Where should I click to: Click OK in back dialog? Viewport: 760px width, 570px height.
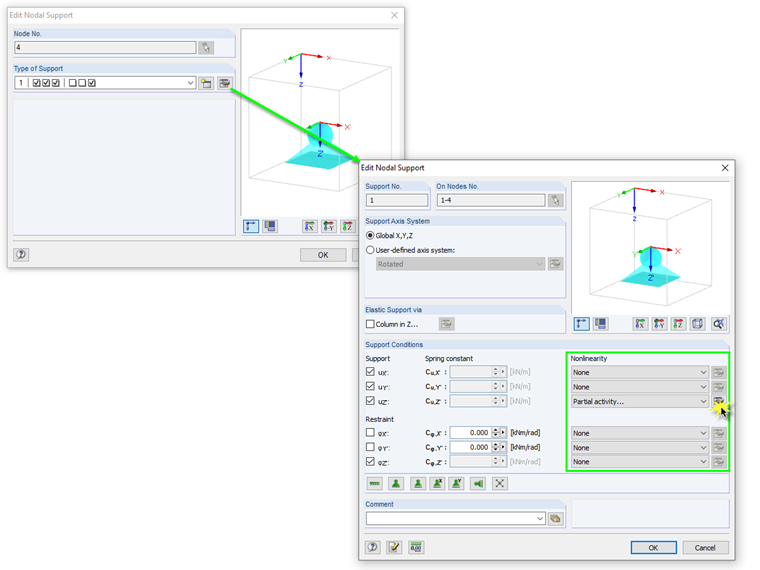click(323, 255)
